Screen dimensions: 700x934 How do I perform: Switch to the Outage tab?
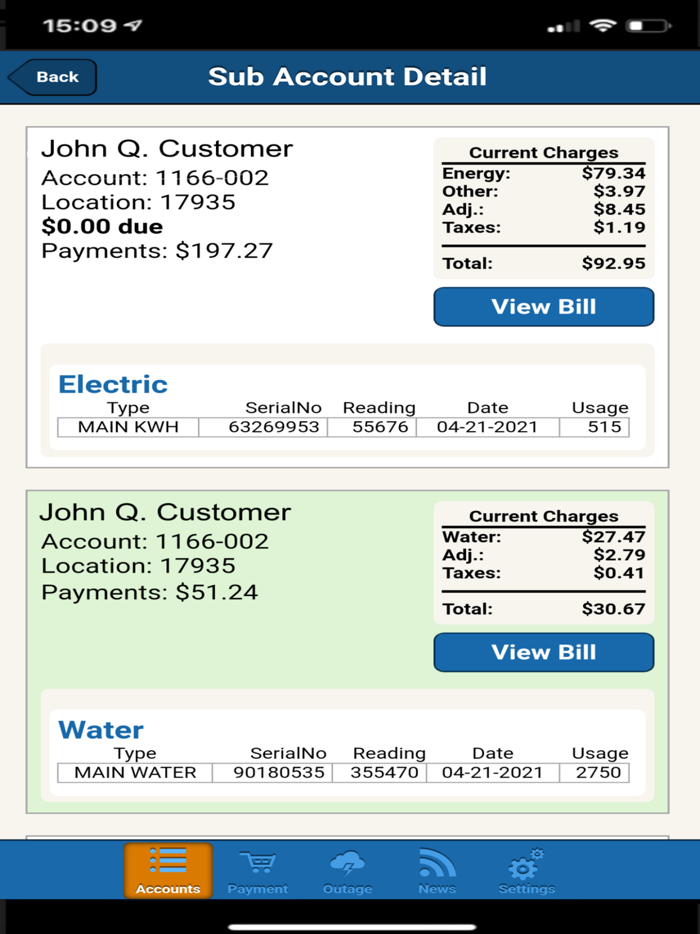pyautogui.click(x=347, y=871)
